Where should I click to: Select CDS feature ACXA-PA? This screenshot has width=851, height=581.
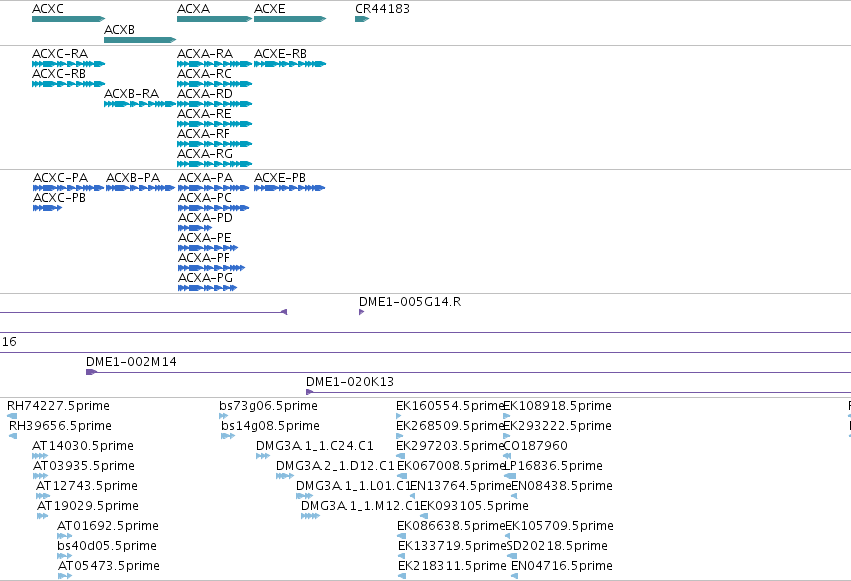point(213,188)
